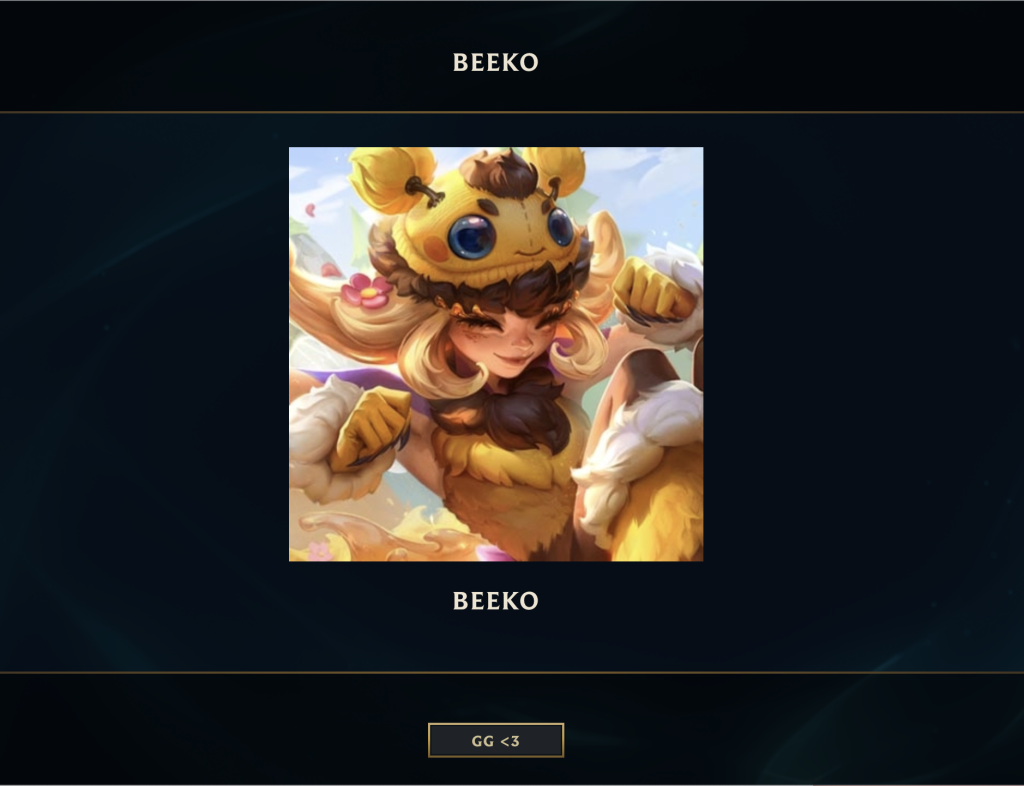Click the bee hat's right blue eye
The image size is (1024, 786).
pyautogui.click(x=560, y=227)
